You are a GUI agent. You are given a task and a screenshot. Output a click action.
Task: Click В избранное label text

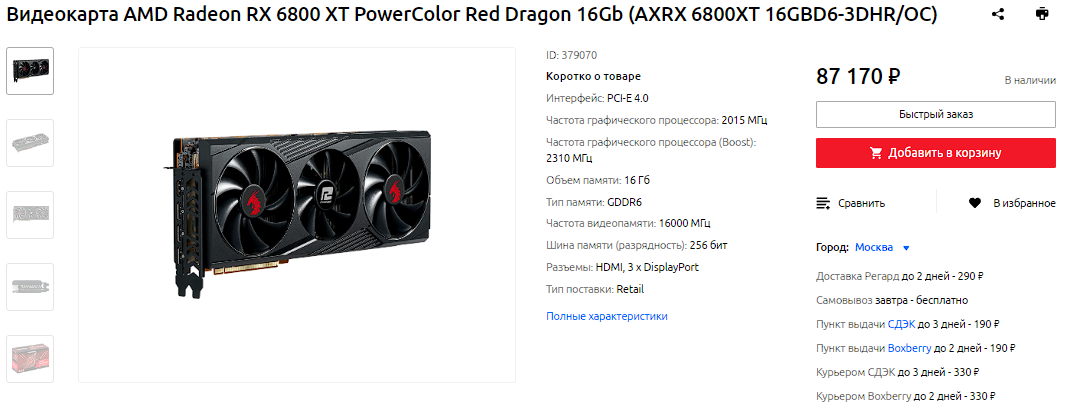[x=1024, y=203]
